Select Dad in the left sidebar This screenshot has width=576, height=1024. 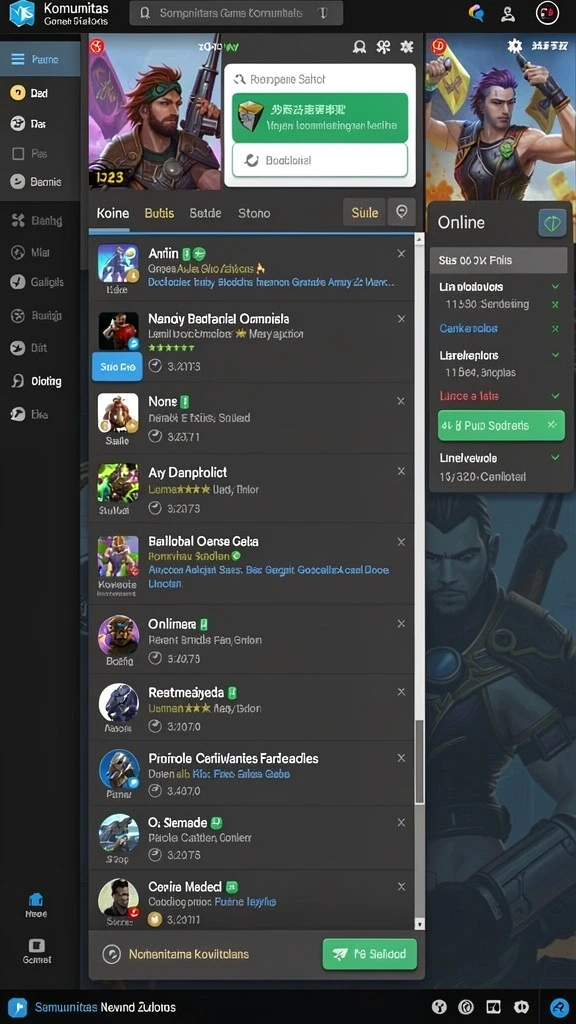39,93
